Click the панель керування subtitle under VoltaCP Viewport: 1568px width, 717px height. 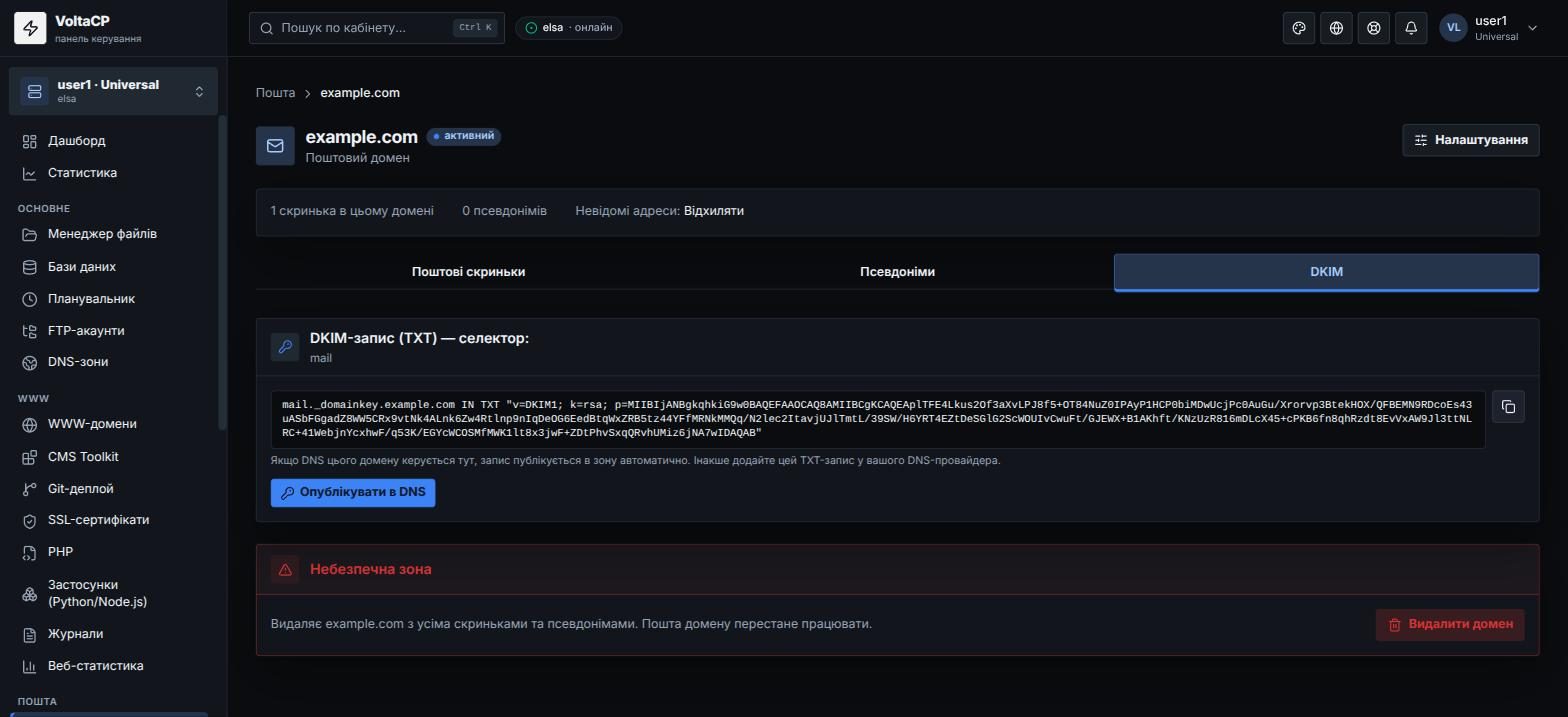pos(98,39)
